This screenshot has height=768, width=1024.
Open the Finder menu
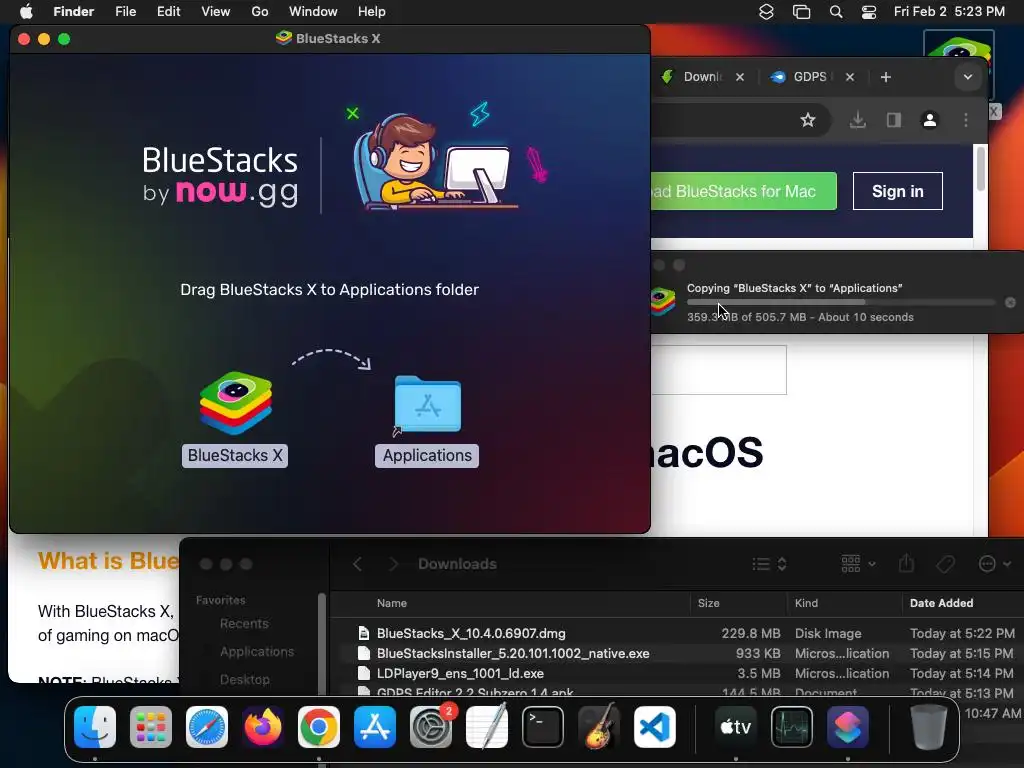73,12
